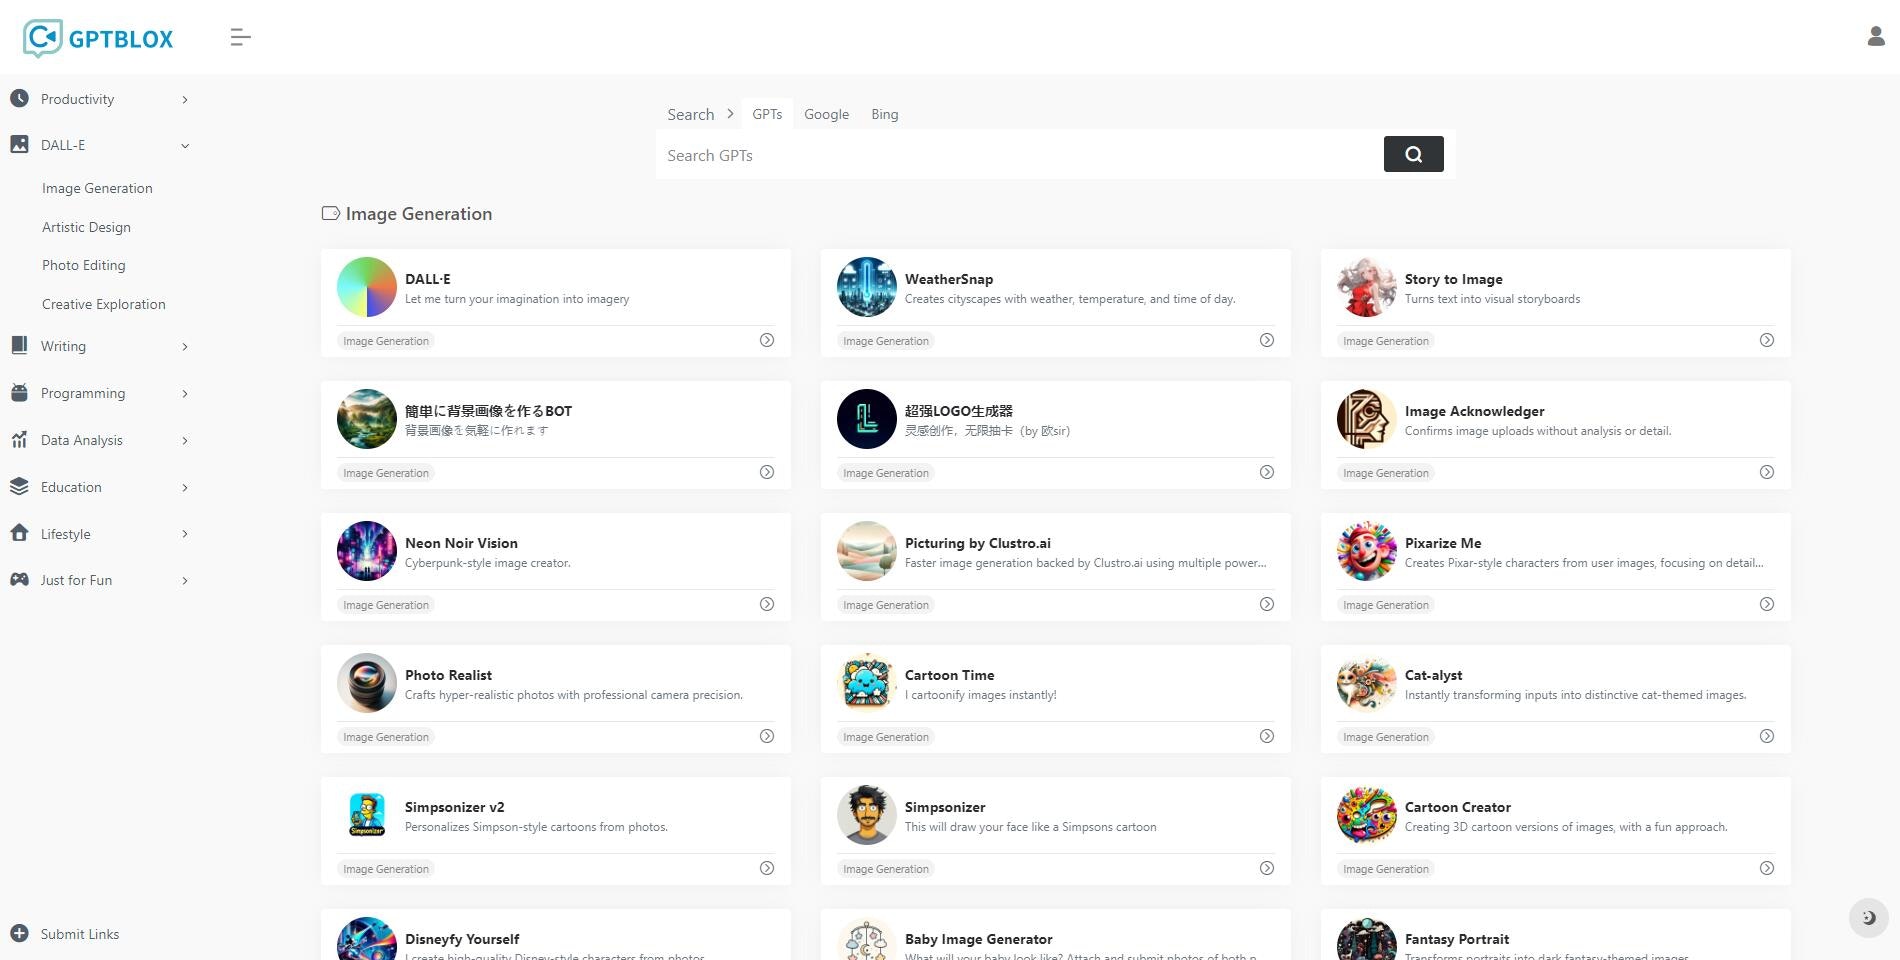This screenshot has width=1900, height=960.
Task: Click the search magnifier button
Action: click(1413, 154)
